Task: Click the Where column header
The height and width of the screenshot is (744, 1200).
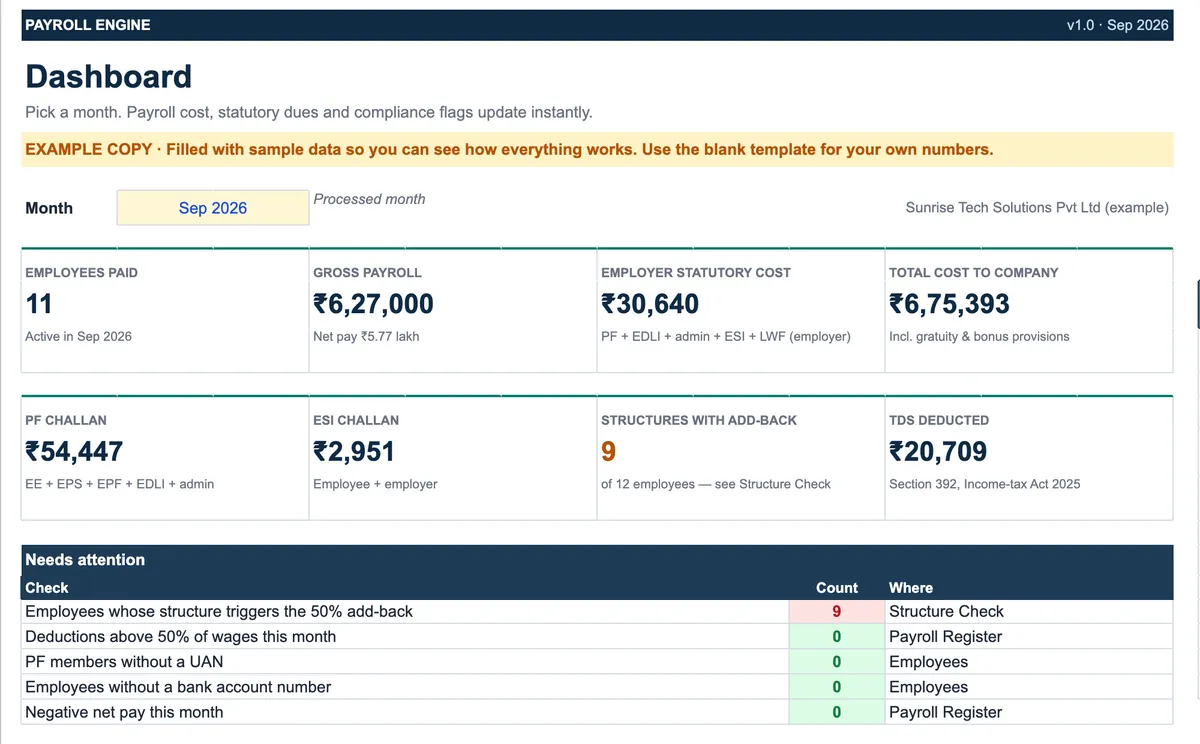Action: [911, 588]
